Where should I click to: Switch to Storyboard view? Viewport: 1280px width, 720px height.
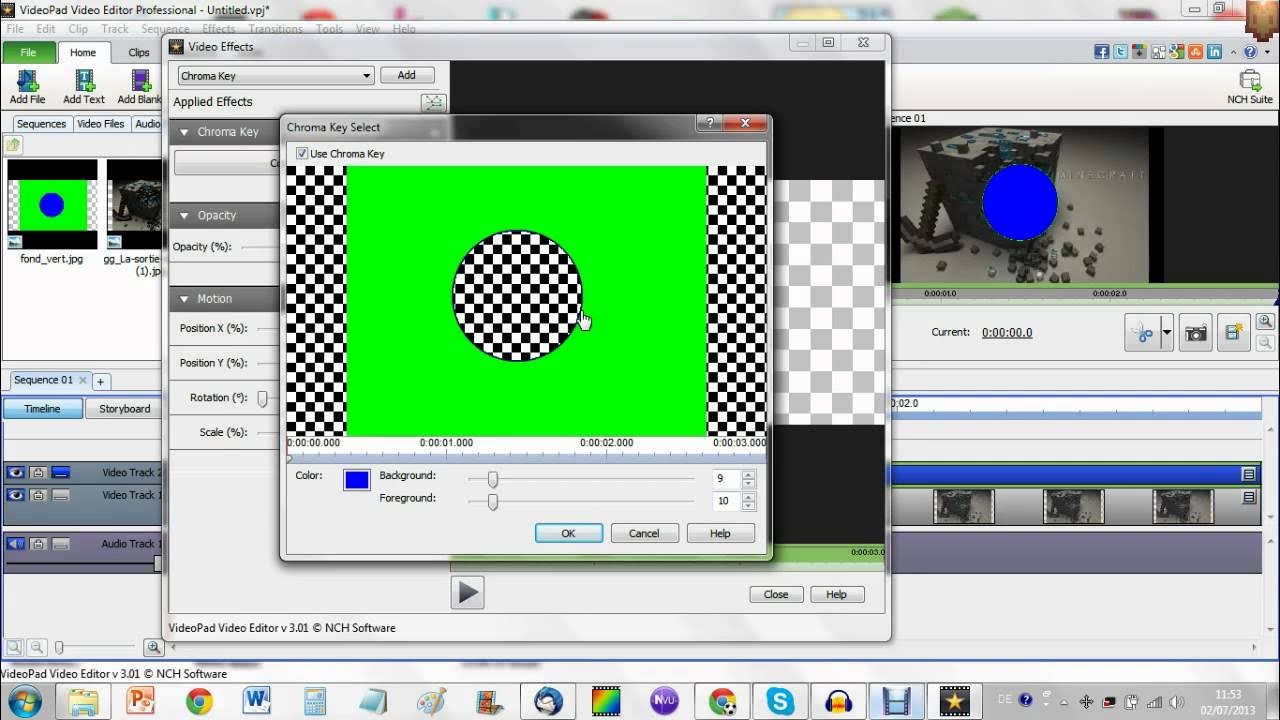tap(125, 409)
